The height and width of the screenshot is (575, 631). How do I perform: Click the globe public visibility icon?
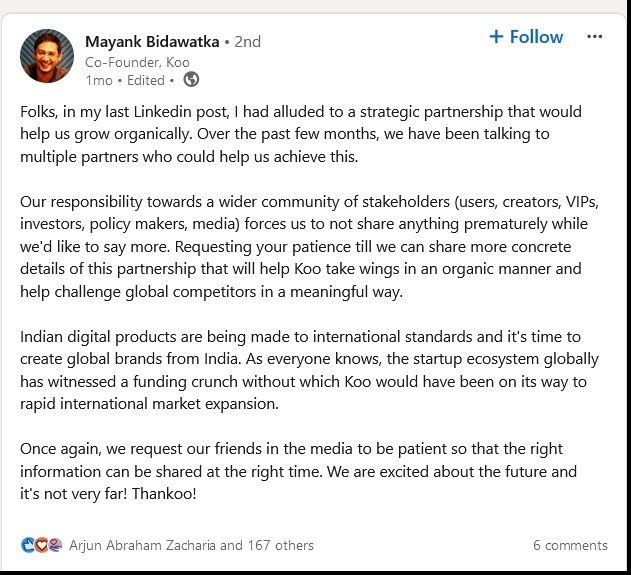(191, 79)
